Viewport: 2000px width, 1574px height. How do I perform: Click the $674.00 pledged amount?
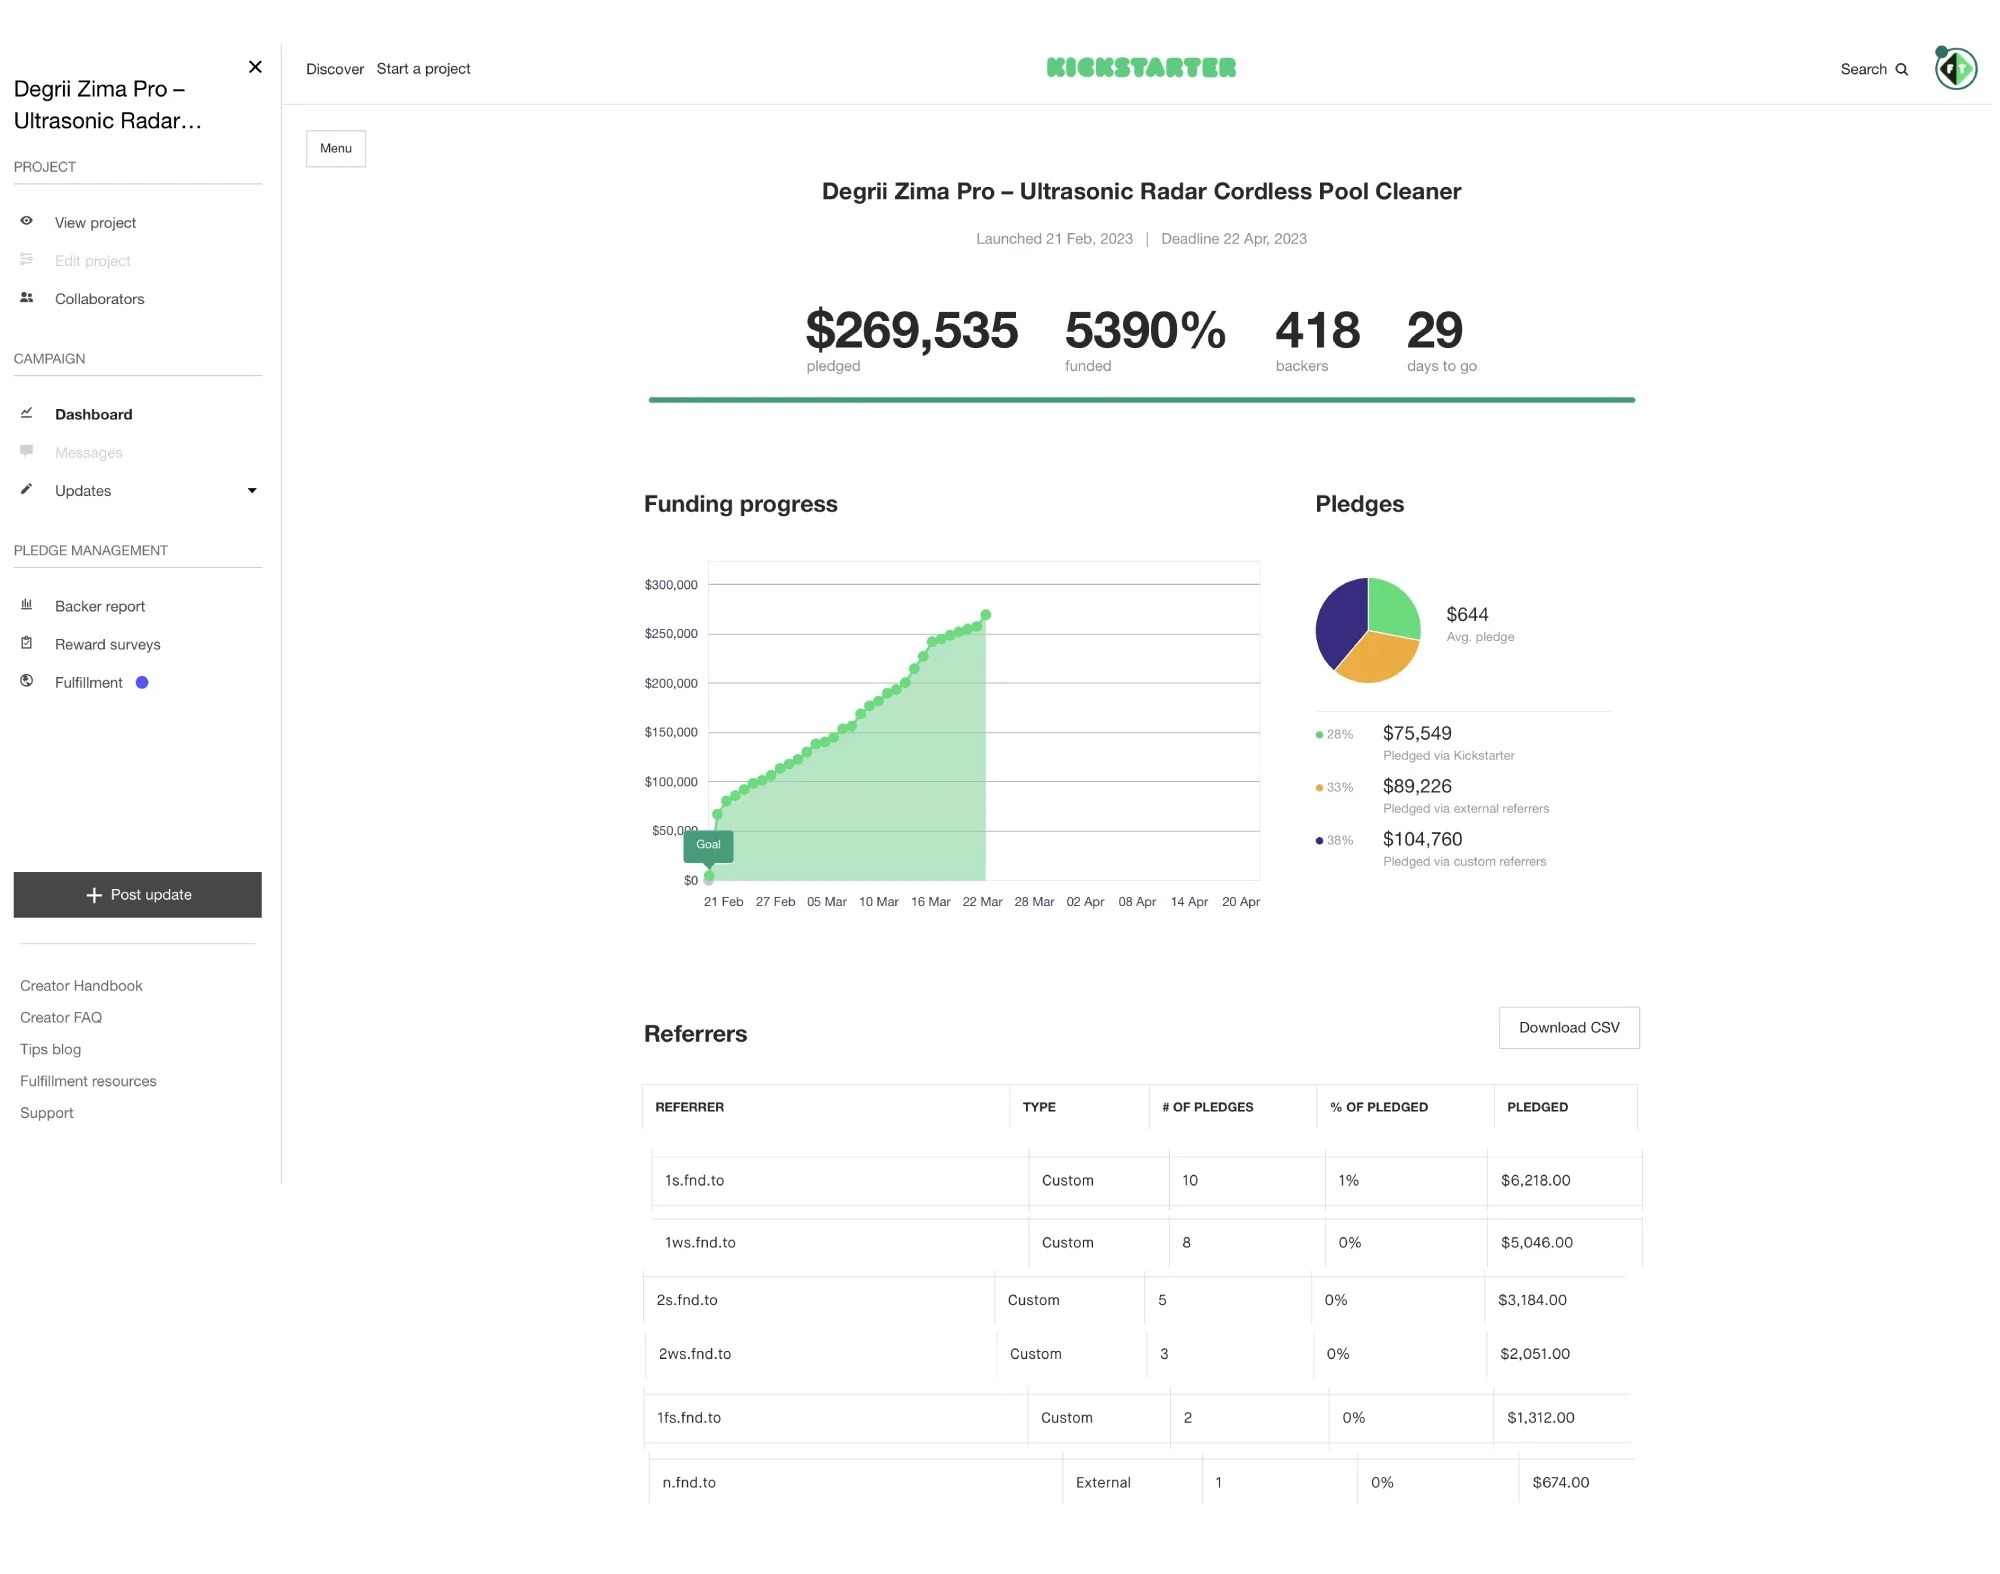(1560, 1483)
